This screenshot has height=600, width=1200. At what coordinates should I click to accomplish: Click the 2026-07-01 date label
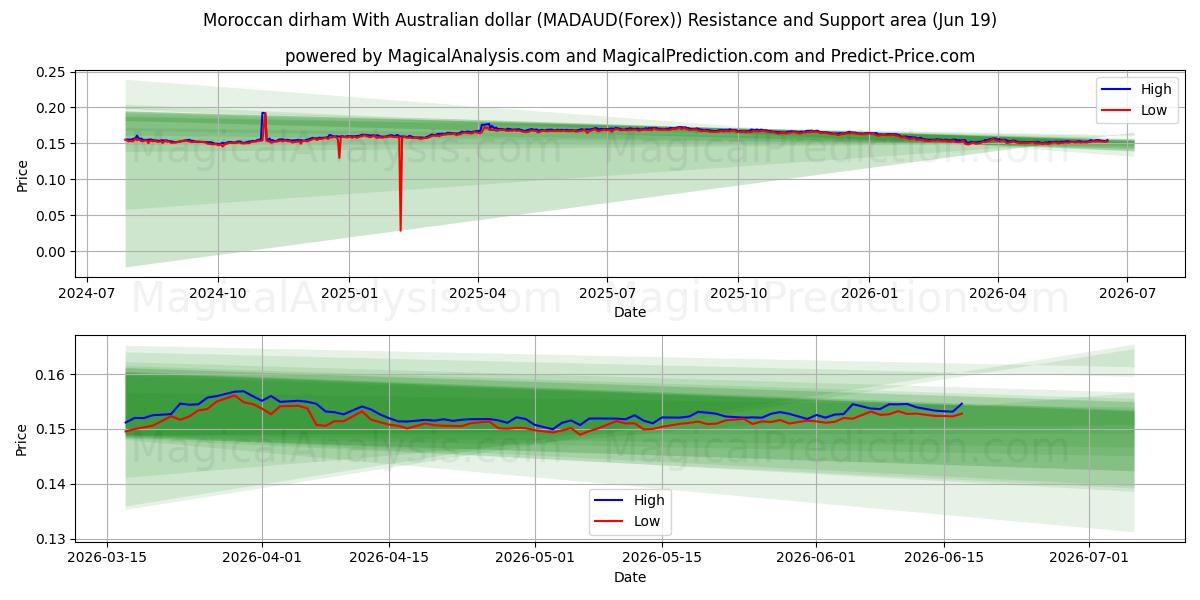(x=1088, y=558)
